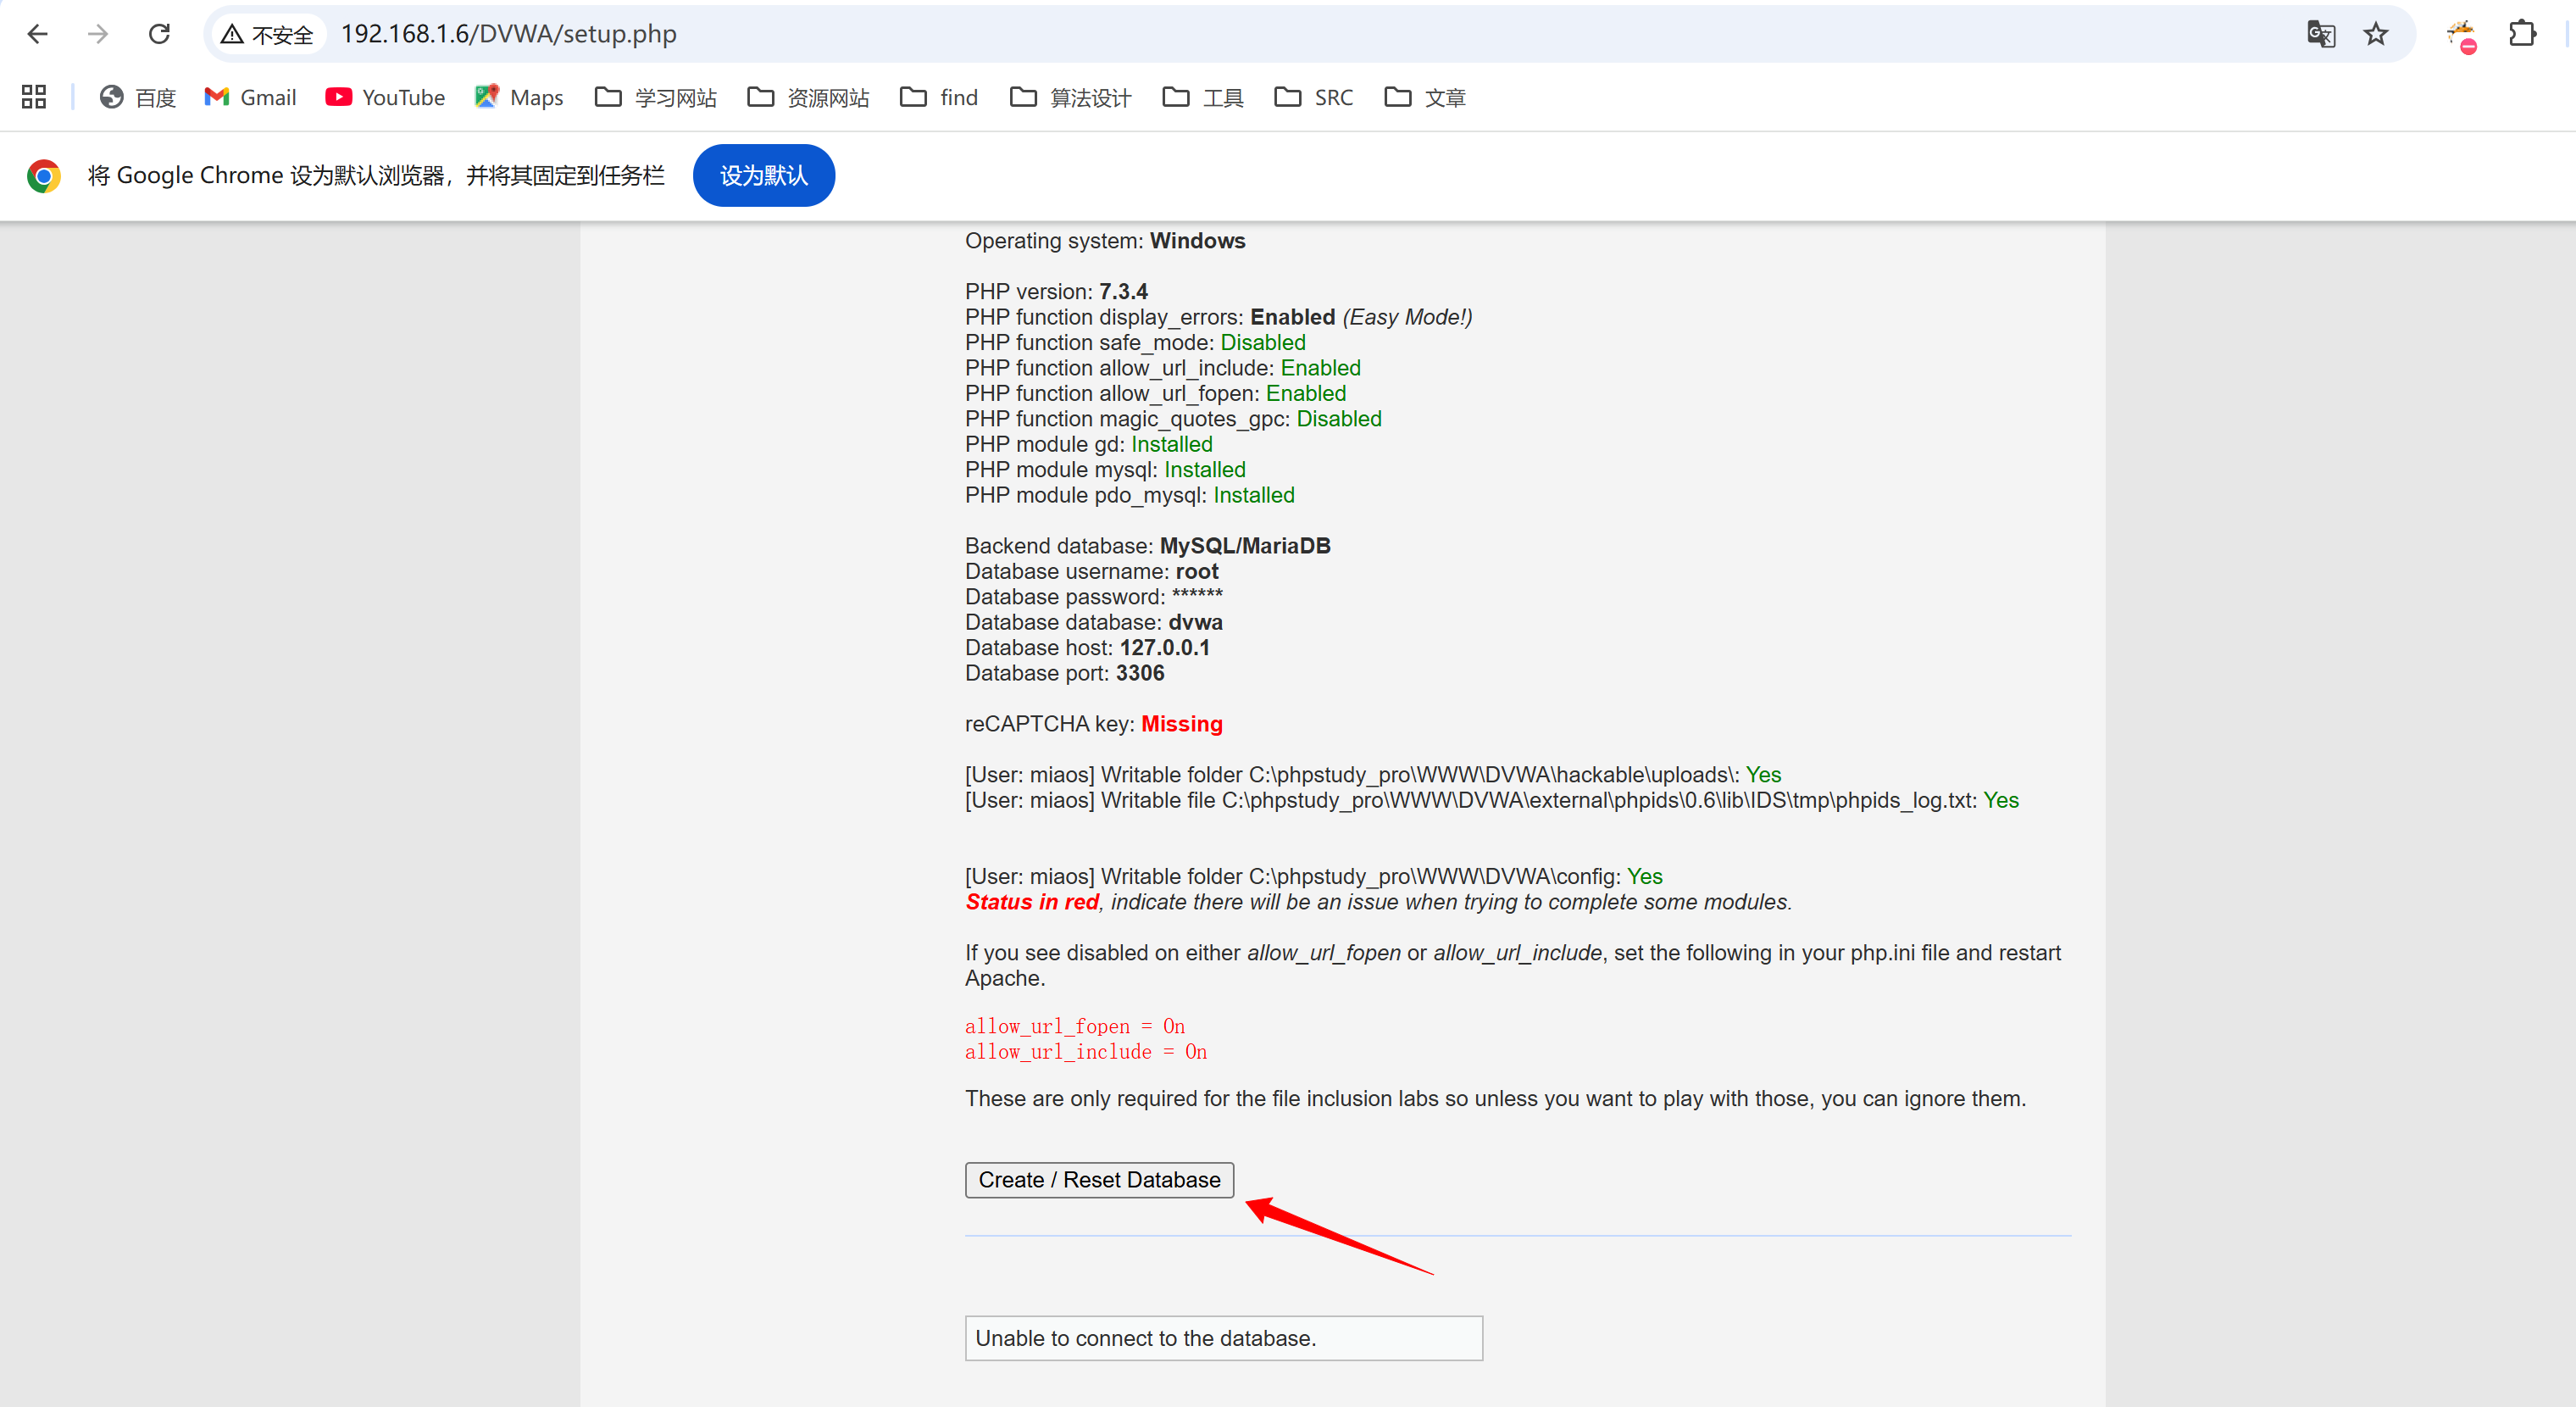Open the SRC bookmarks folder
Viewport: 2576px width, 1407px height.
(x=1314, y=97)
